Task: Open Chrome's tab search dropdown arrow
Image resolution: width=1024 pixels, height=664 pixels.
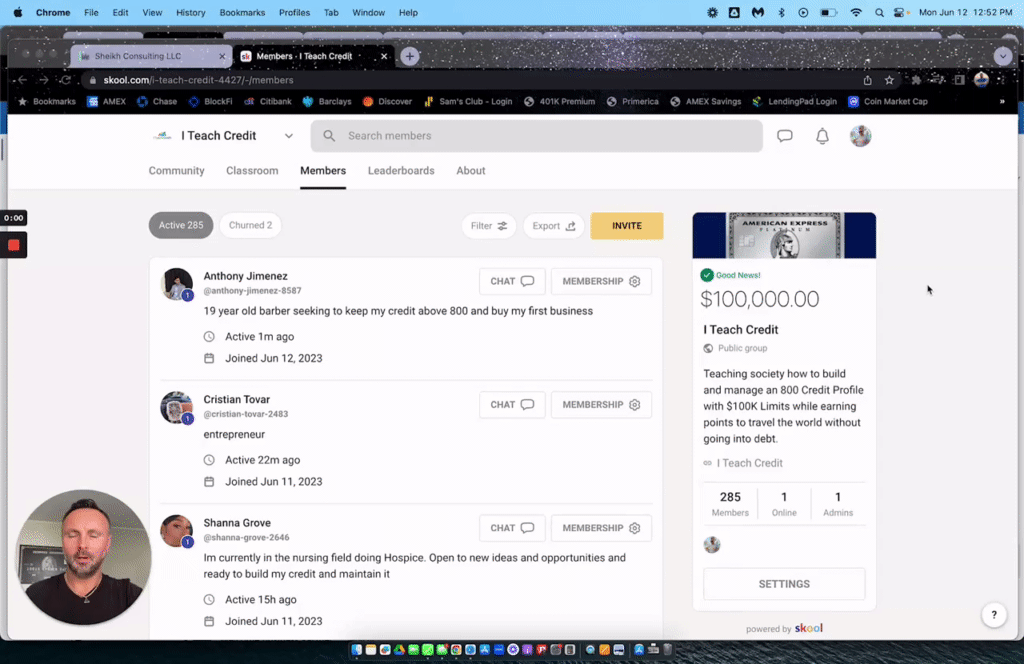Action: [x=1002, y=56]
